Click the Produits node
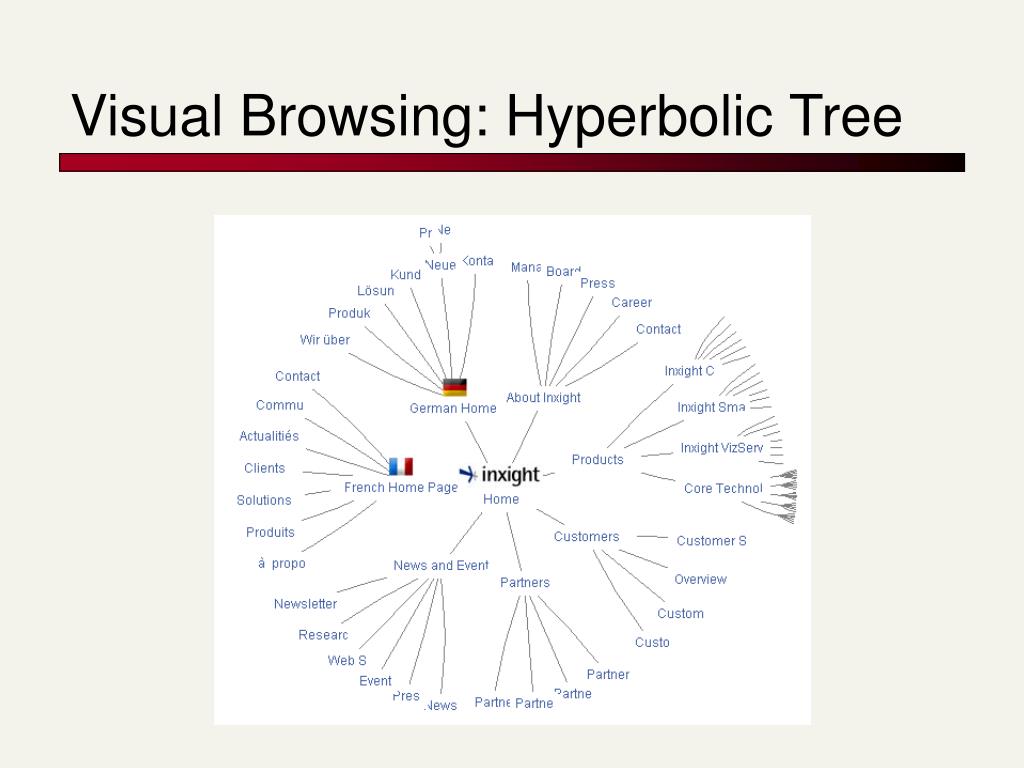1024x768 pixels. pyautogui.click(x=270, y=532)
